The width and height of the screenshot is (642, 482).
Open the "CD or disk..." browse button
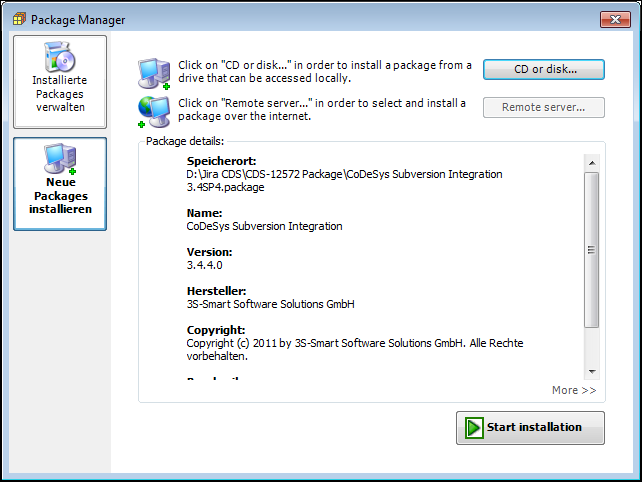[x=544, y=69]
